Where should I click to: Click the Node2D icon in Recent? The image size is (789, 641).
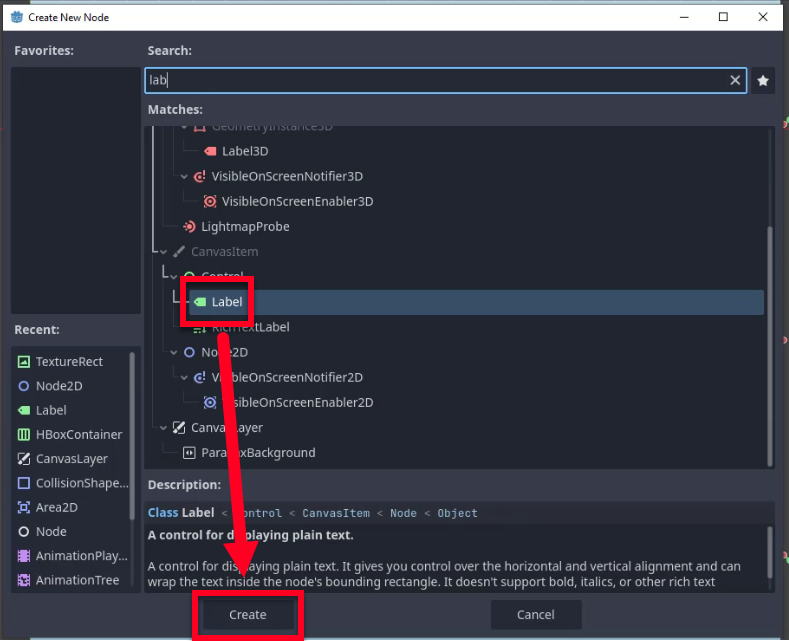click(24, 386)
